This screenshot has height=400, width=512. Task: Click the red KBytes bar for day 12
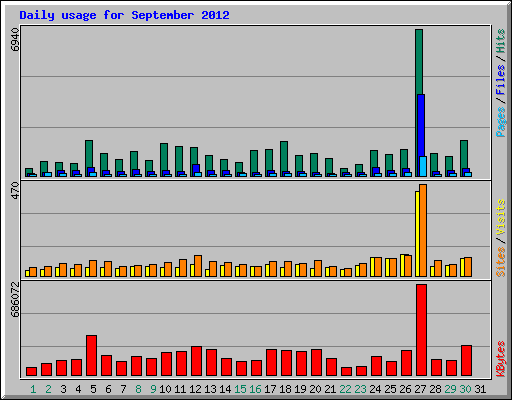[196, 361]
